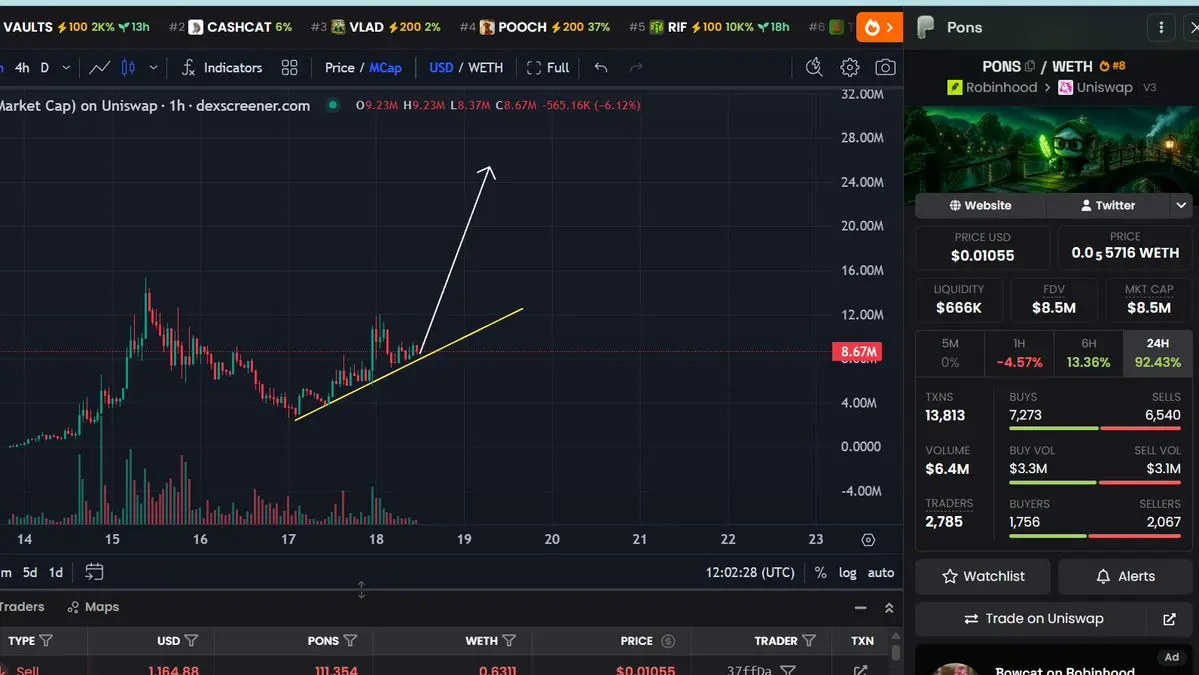The image size is (1199, 675).
Task: Expand the timeframe dropdown arrow
Action: point(67,68)
